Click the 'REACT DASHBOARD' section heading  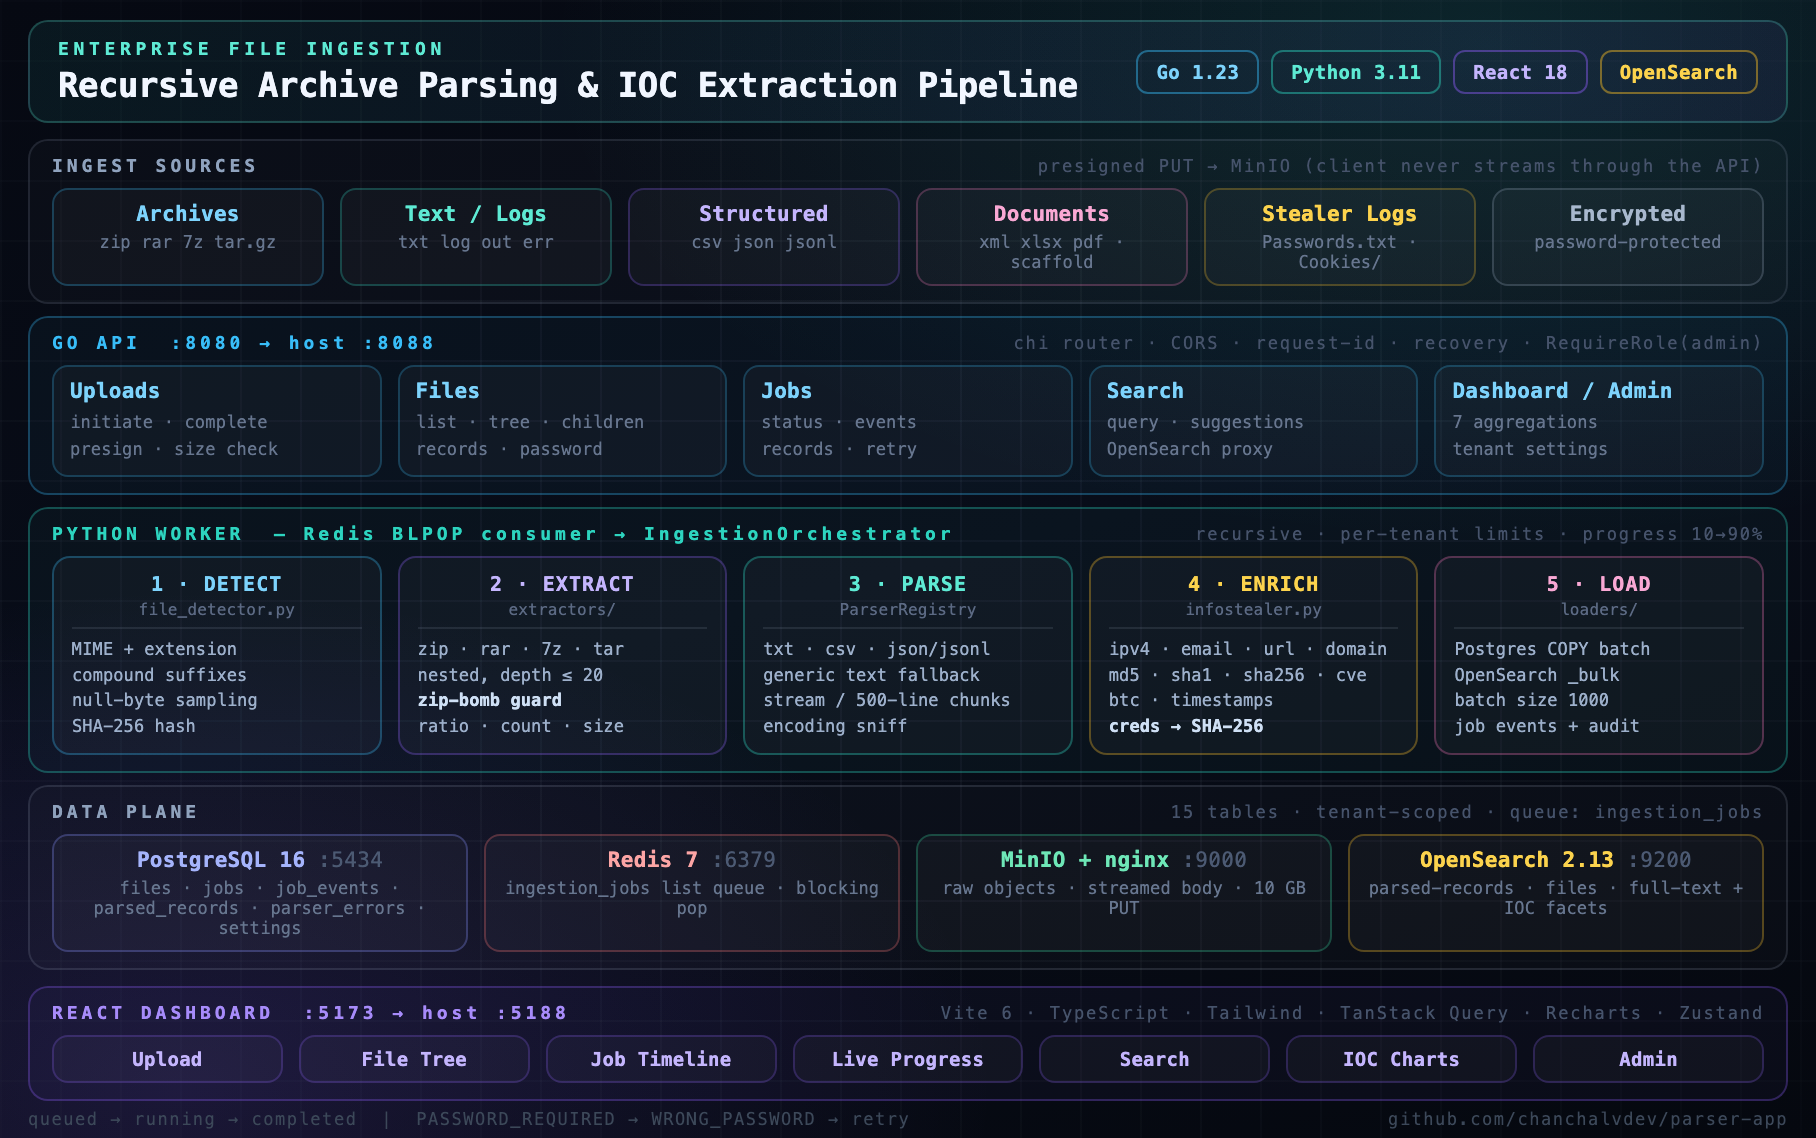click(x=162, y=1013)
